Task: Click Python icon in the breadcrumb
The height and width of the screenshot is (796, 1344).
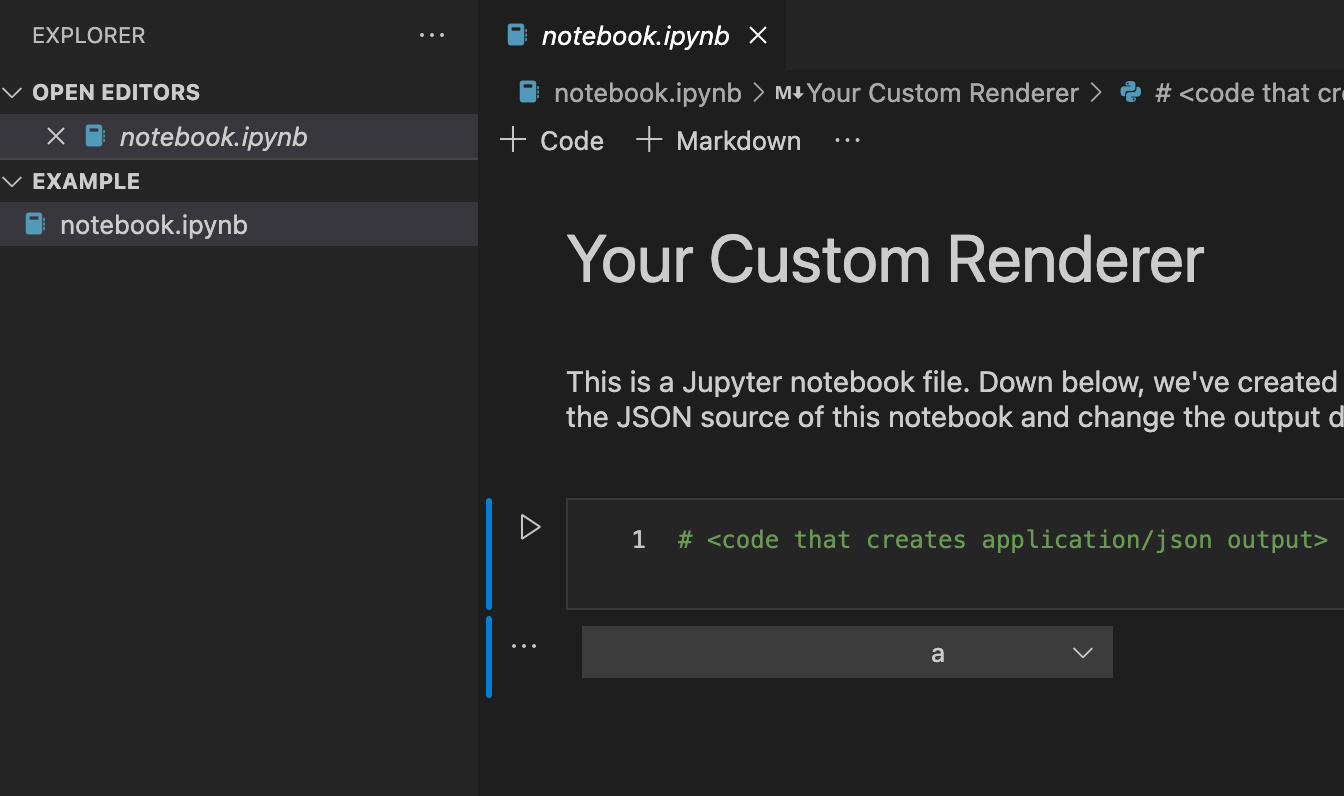Action: click(x=1131, y=92)
